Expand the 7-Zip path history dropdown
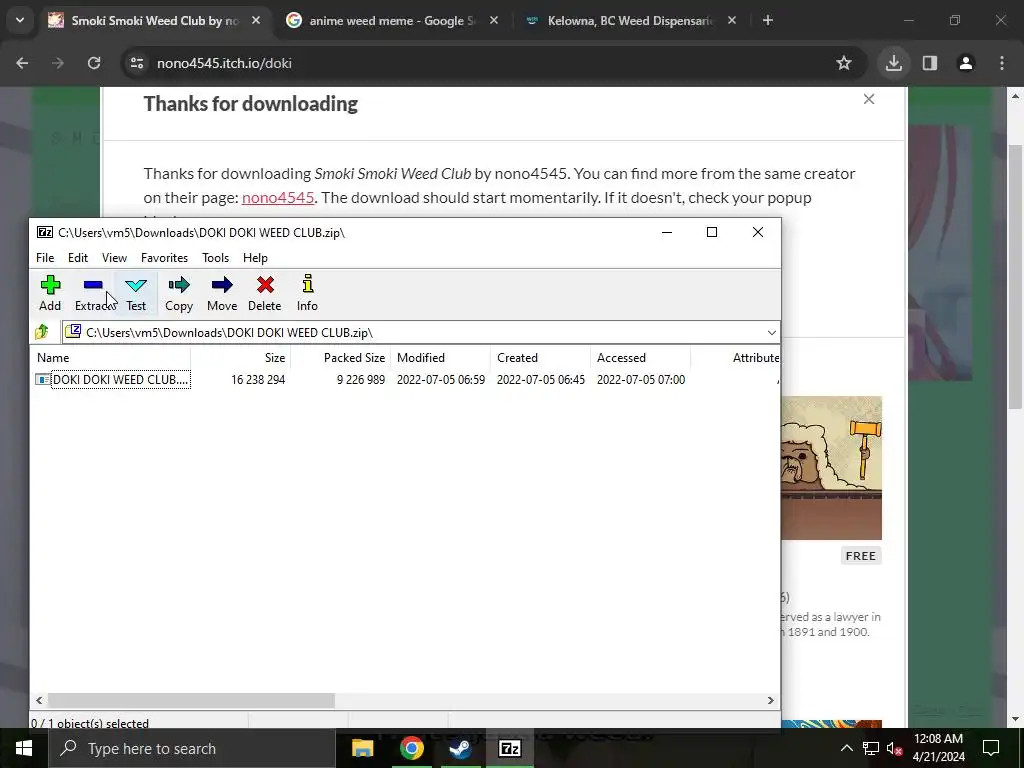The image size is (1024, 768). pyautogui.click(x=771, y=332)
